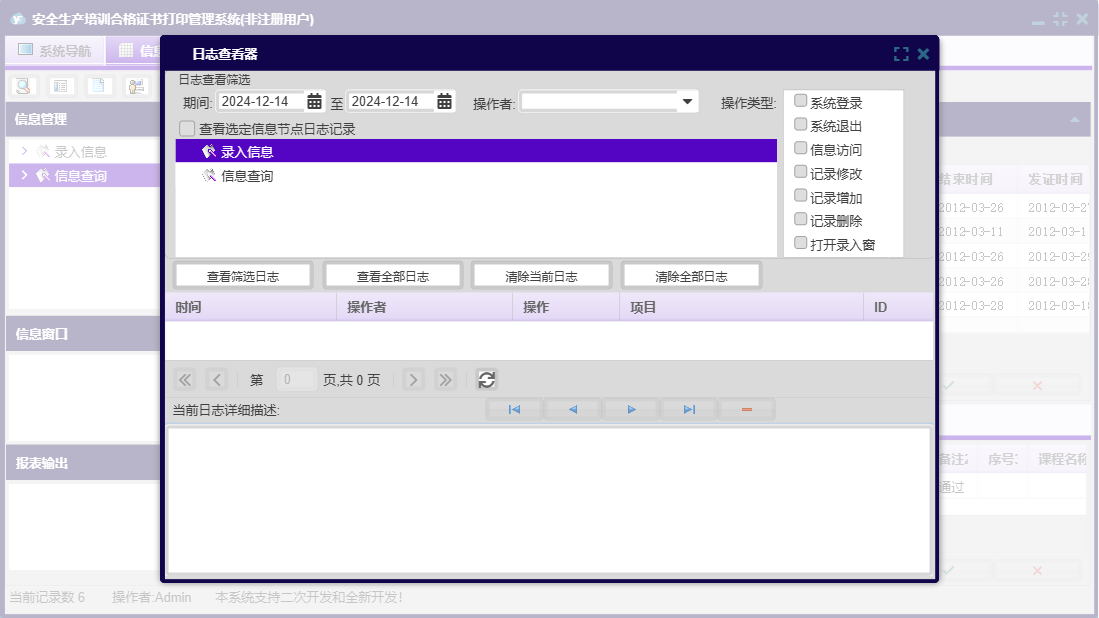Jump to first log record arrow

pos(514,410)
